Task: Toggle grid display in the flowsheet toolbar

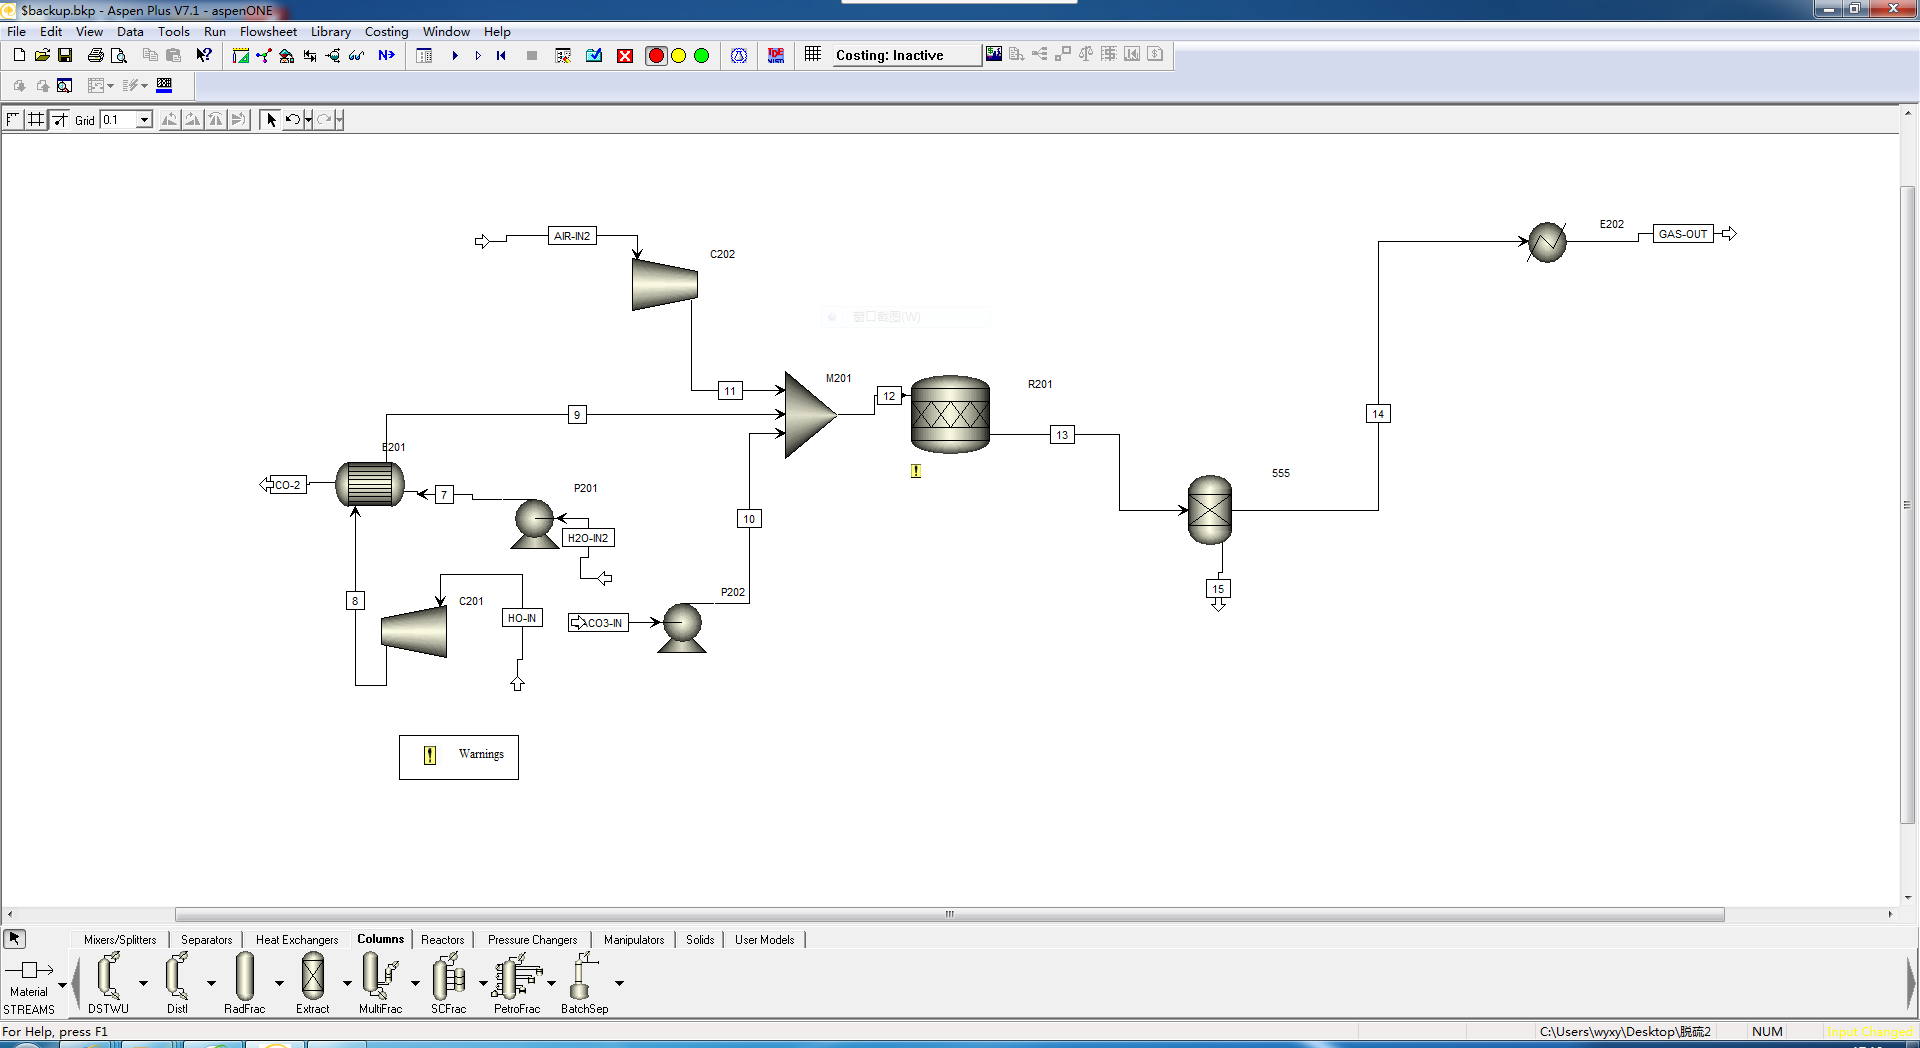Action: 36,120
